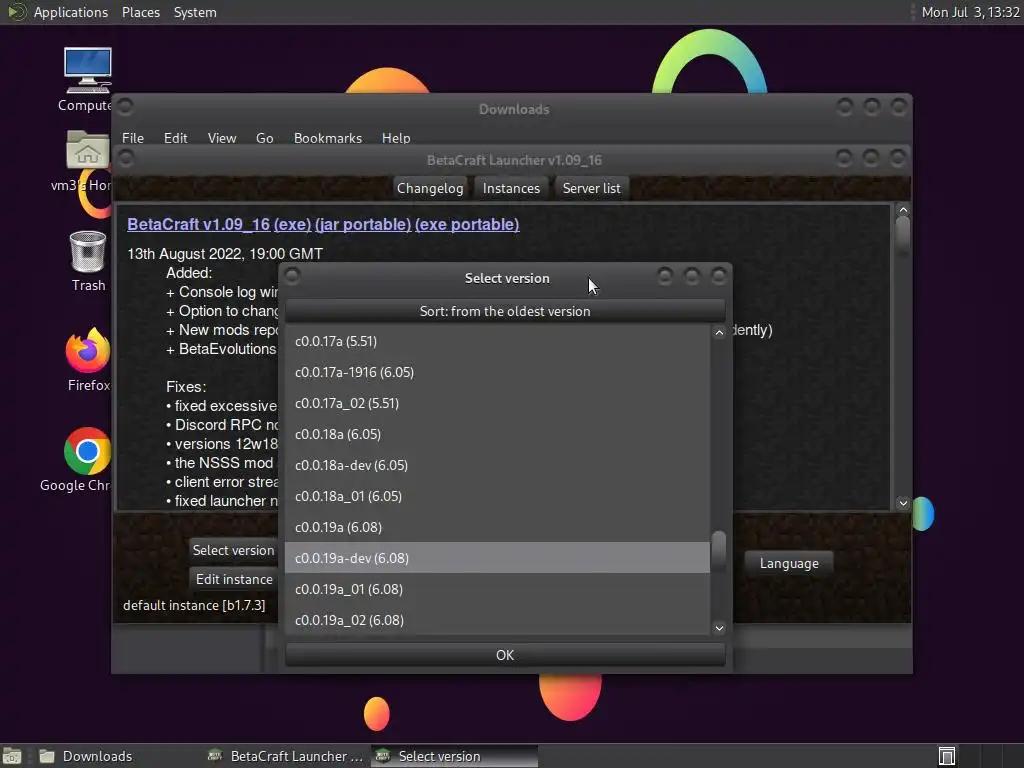This screenshot has width=1024, height=768.
Task: Click Select version button in launcher
Action: pyautogui.click(x=233, y=550)
